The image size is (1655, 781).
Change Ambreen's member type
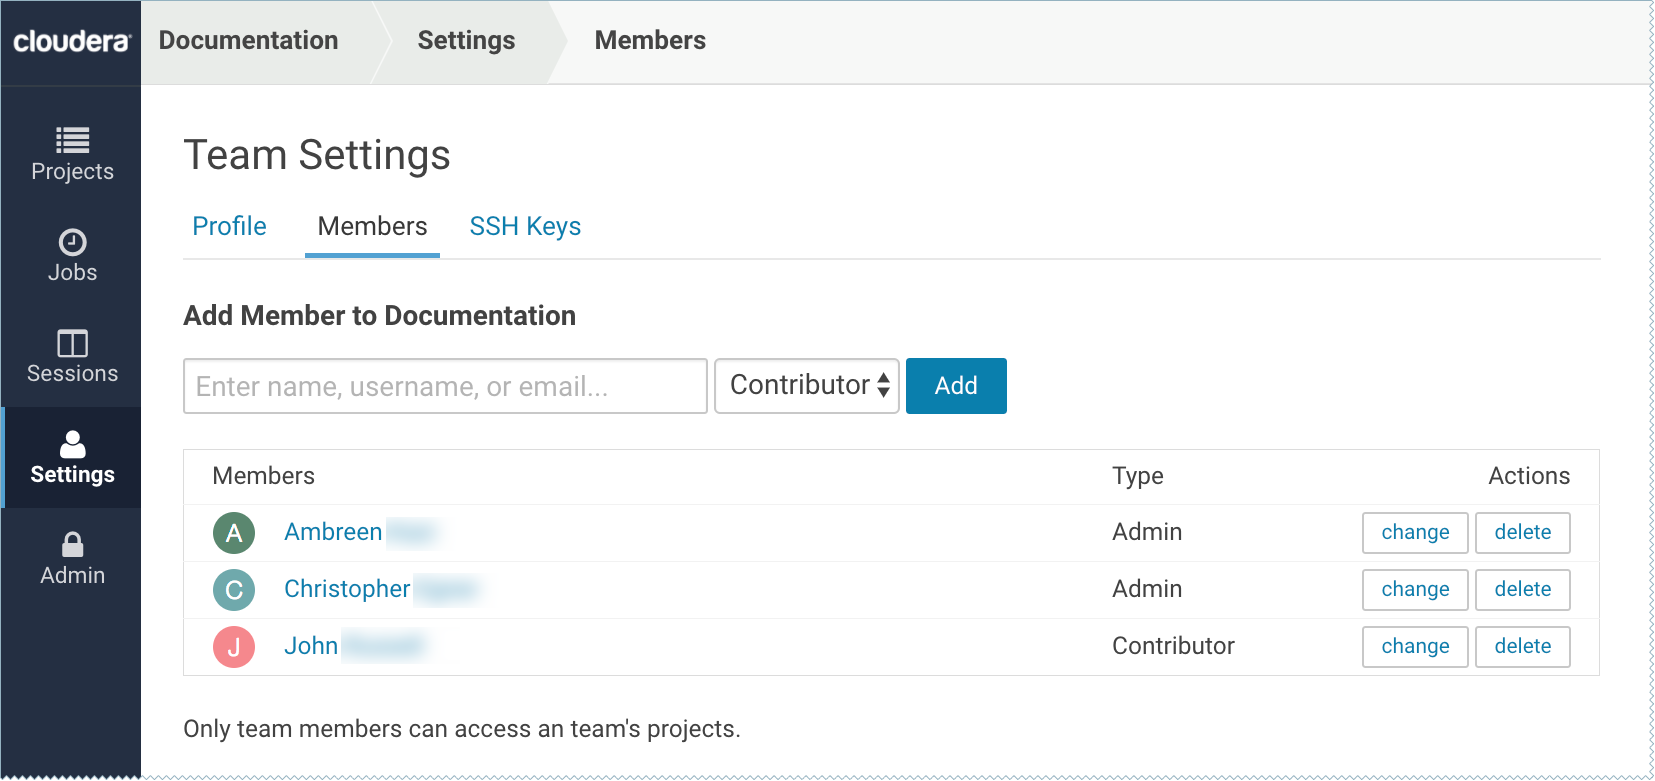pos(1414,533)
